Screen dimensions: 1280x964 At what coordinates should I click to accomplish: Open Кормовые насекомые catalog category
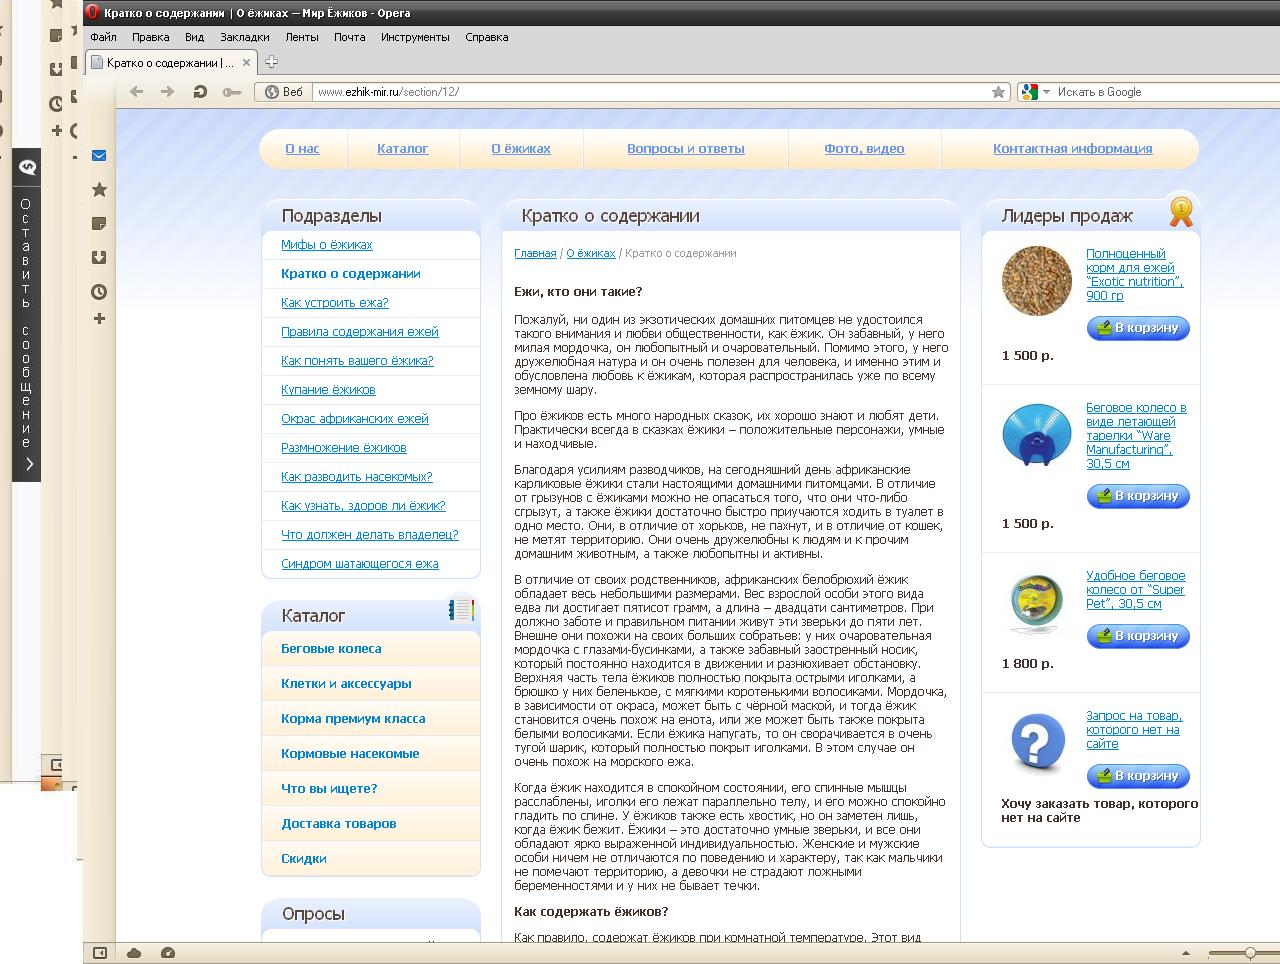(350, 754)
